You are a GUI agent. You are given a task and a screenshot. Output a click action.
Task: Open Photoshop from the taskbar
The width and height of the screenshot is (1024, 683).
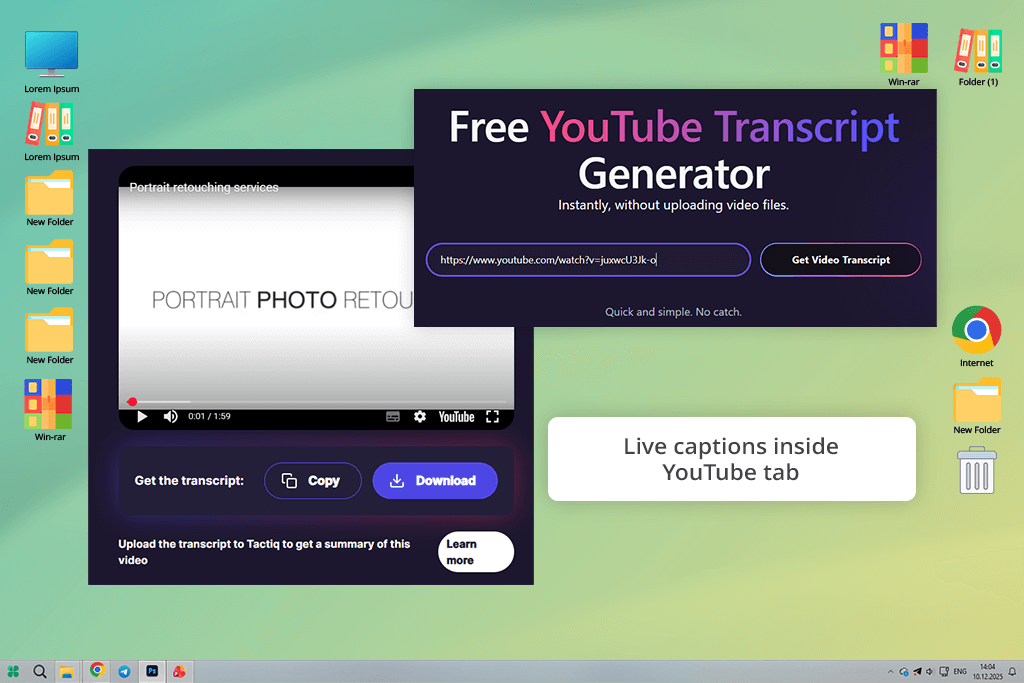tap(152, 671)
